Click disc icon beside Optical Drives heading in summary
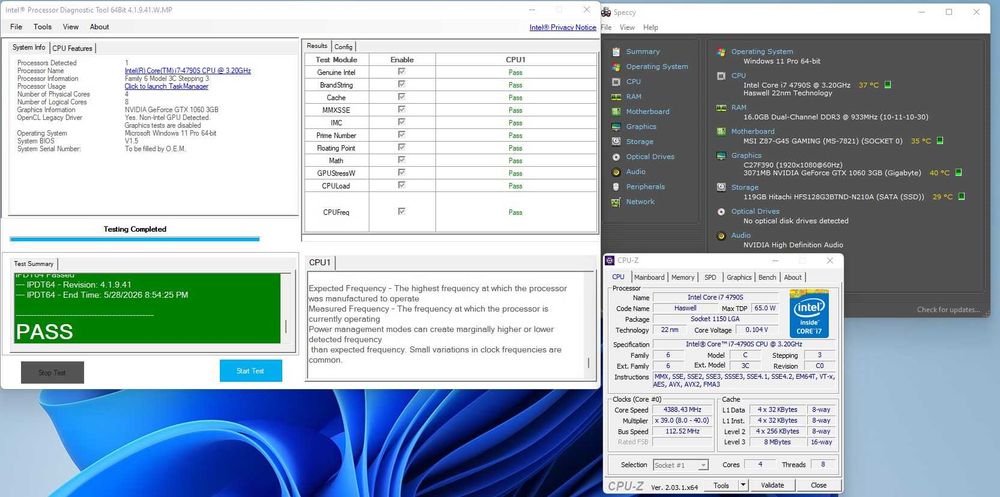The height and width of the screenshot is (497, 1000). pos(721,212)
